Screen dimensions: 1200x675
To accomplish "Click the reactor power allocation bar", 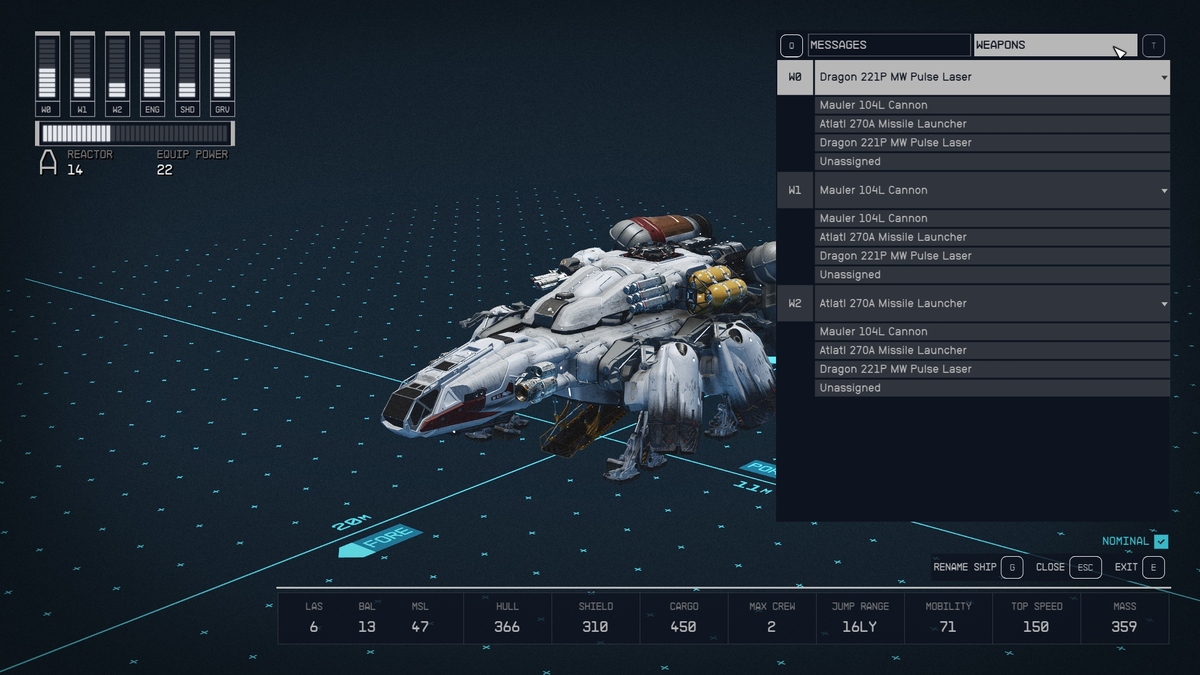I will tap(135, 134).
